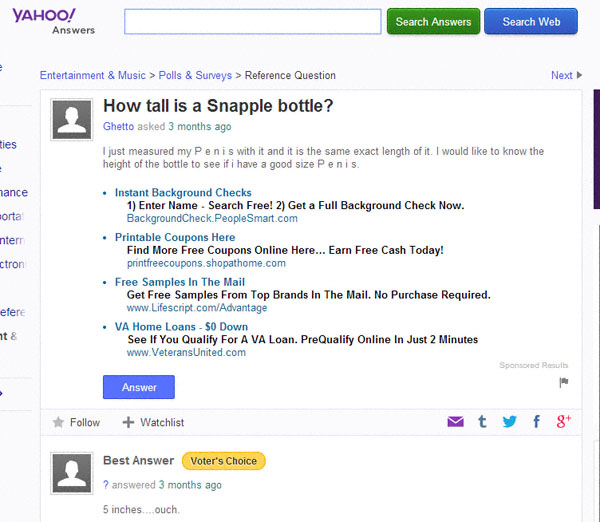Image resolution: width=600 pixels, height=522 pixels.
Task: Open Entertainment & Music breadcrumb
Action: [92, 75]
